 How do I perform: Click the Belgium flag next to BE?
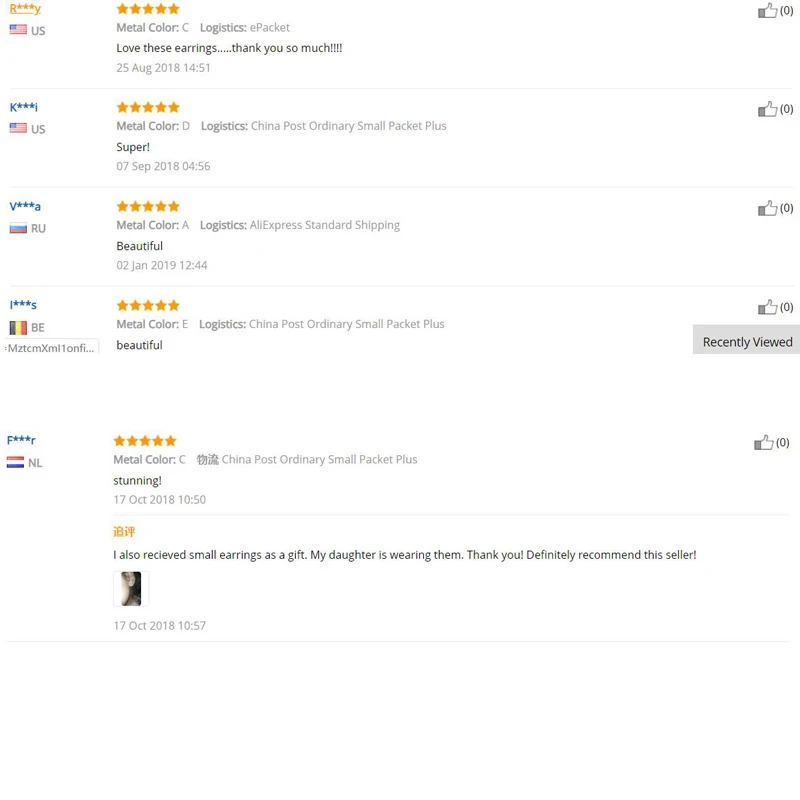pos(18,328)
